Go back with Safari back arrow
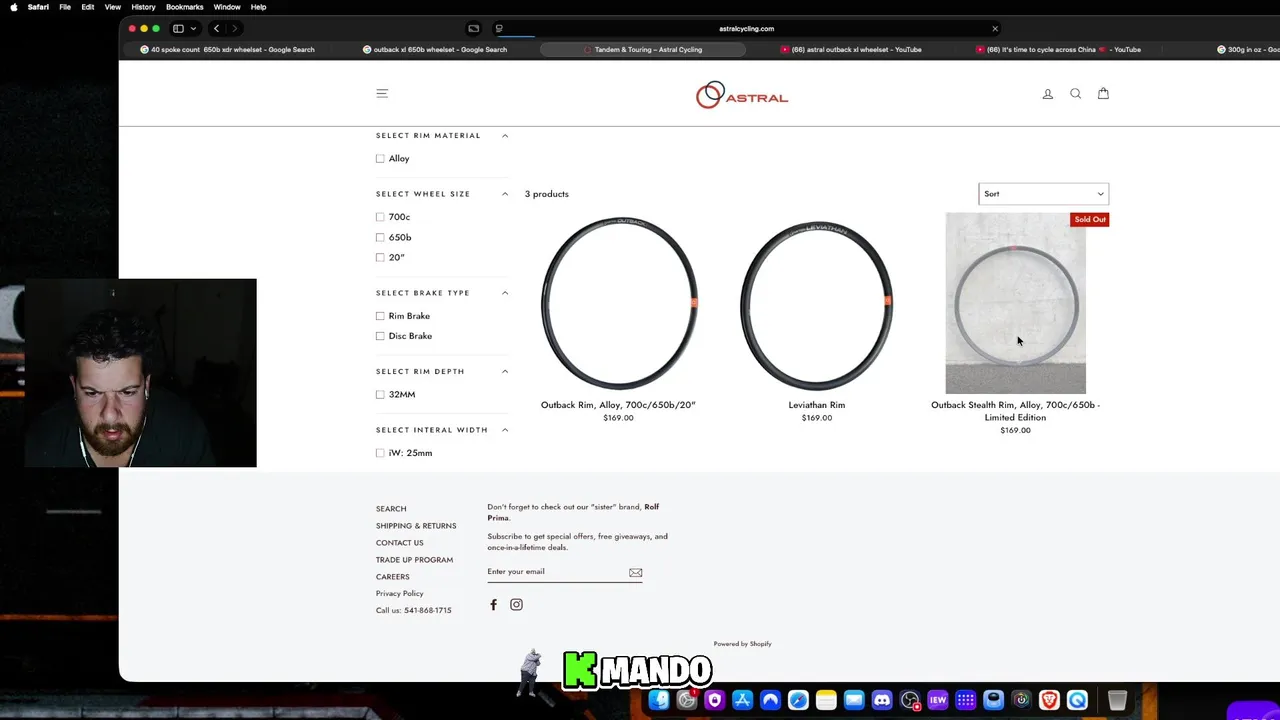 point(216,29)
